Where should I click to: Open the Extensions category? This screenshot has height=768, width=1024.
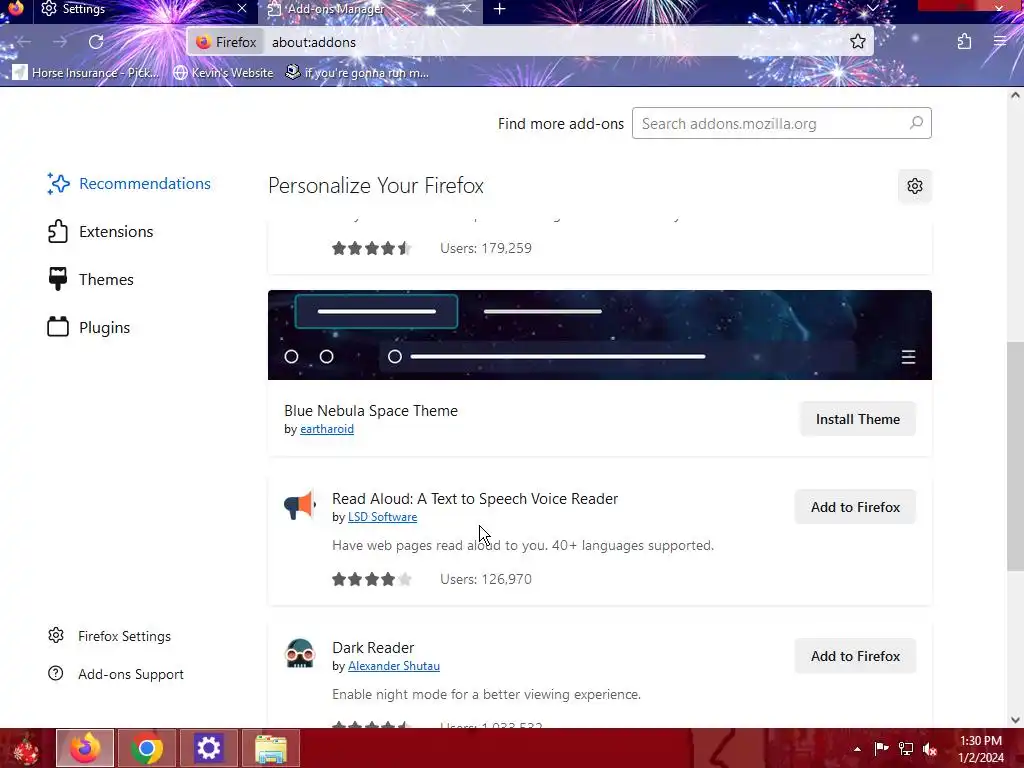click(x=101, y=232)
